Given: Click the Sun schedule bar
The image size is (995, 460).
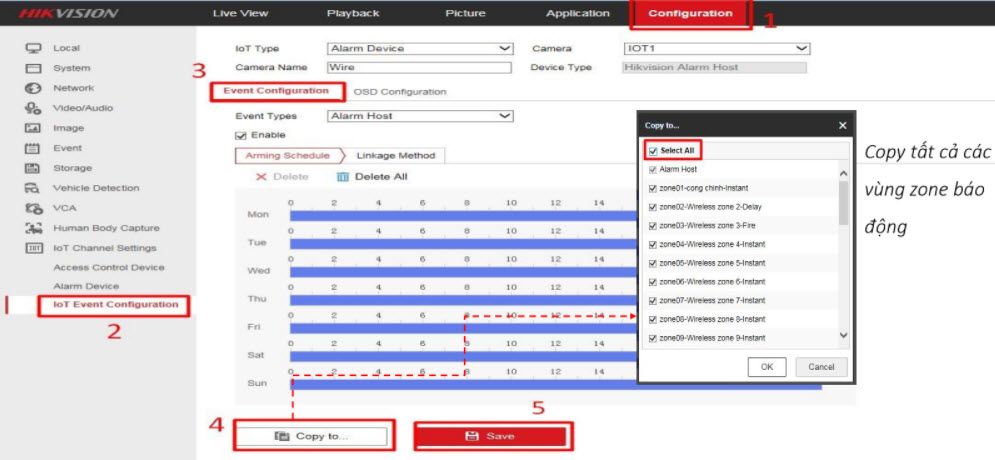Looking at the screenshot, I should point(556,384).
